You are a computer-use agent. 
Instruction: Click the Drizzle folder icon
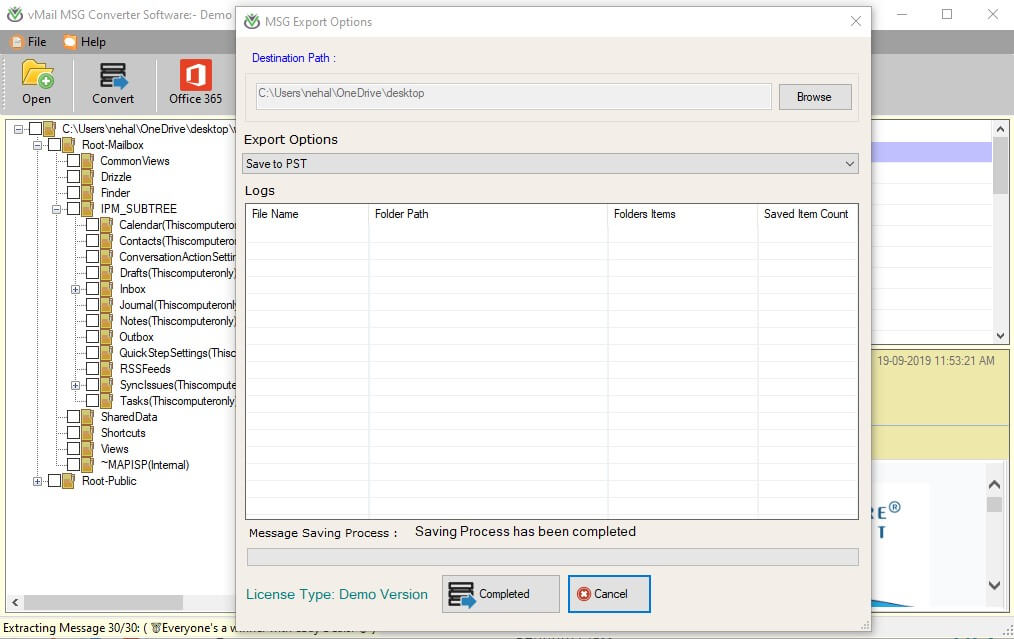pos(88,177)
